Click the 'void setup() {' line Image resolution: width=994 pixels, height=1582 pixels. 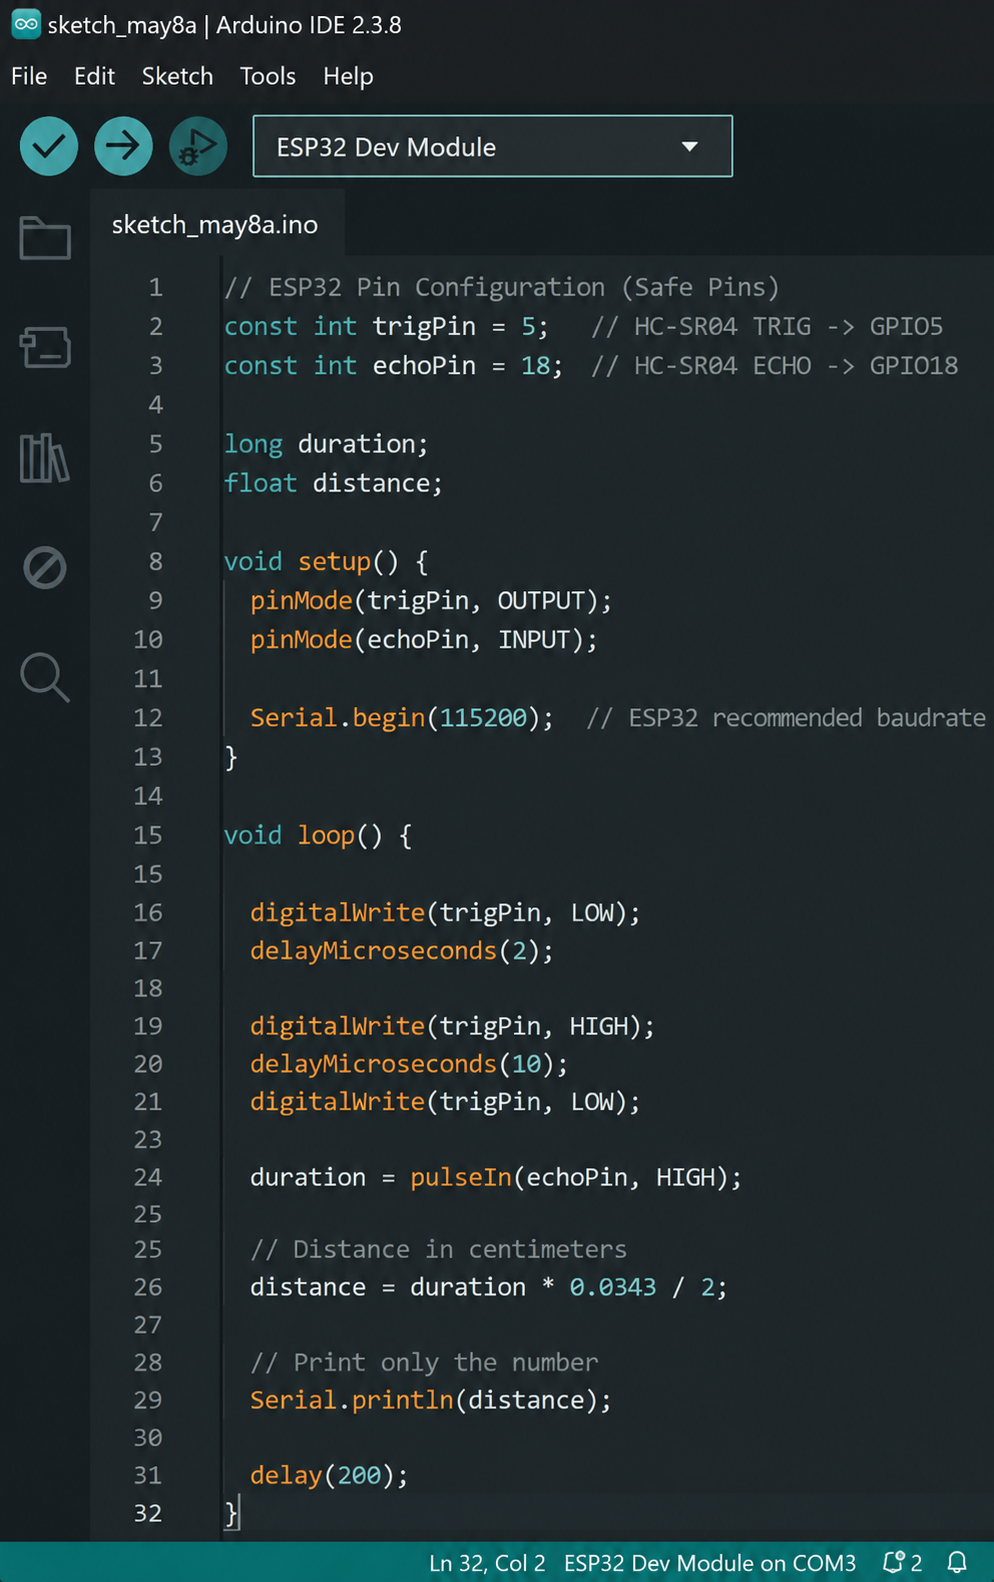326,561
